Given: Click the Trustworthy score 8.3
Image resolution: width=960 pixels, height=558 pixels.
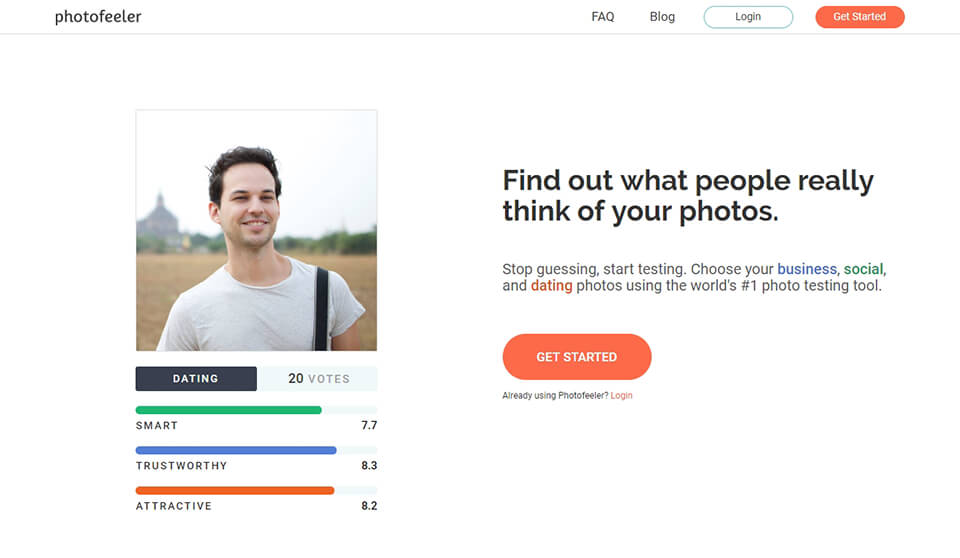Looking at the screenshot, I should coord(369,466).
